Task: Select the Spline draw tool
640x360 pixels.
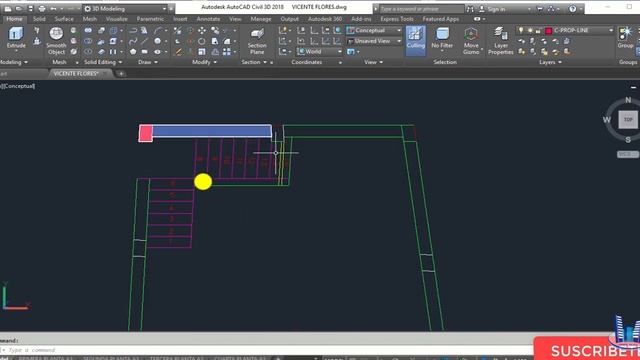Action: [x=133, y=41]
